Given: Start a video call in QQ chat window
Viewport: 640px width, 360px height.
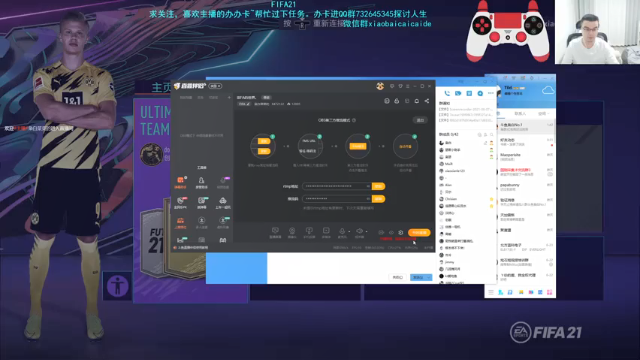Looking at the screenshot, I should (x=458, y=93).
